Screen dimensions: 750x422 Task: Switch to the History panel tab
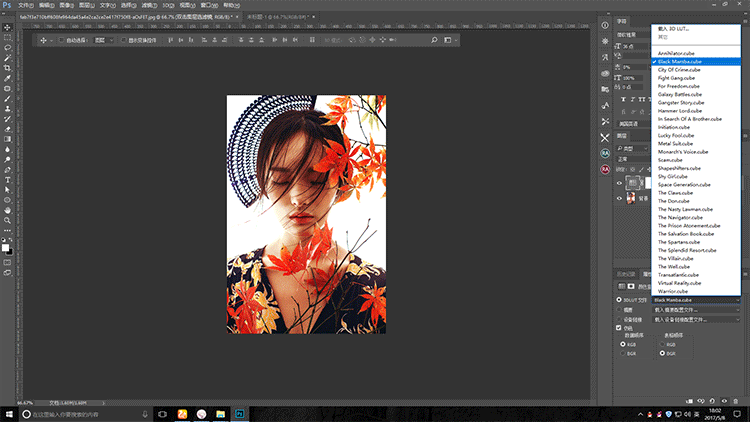tap(626, 274)
